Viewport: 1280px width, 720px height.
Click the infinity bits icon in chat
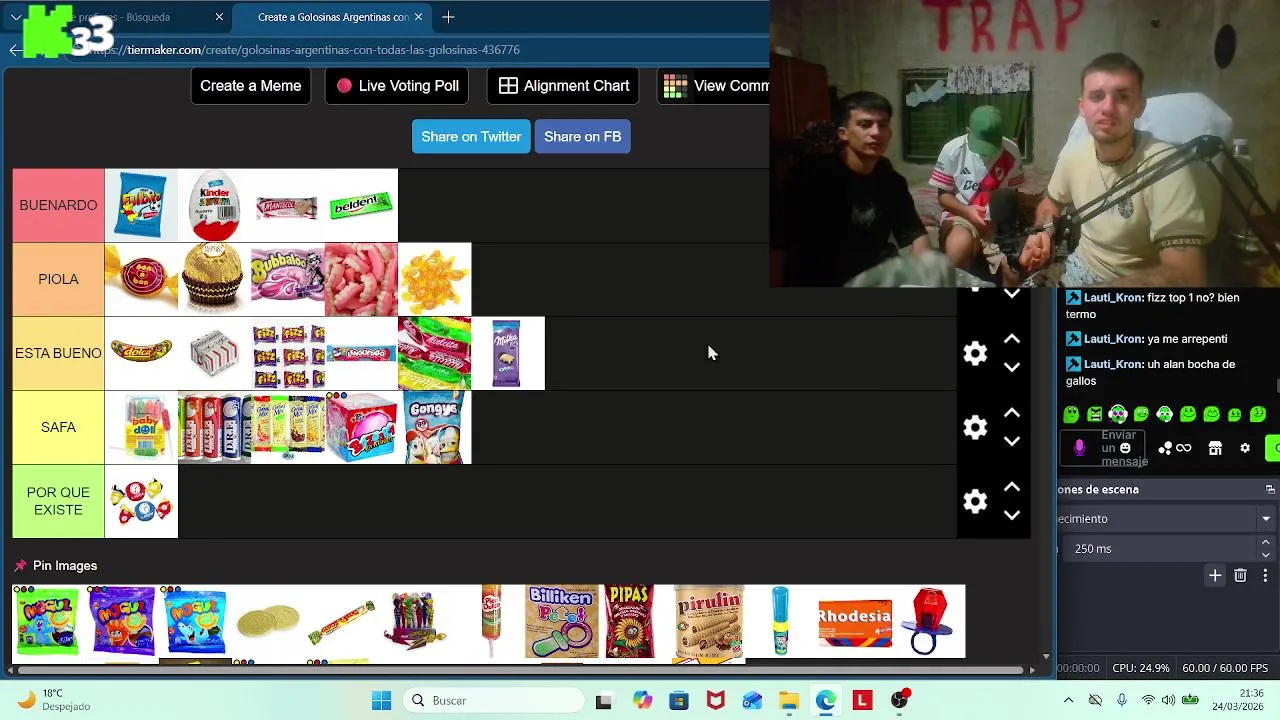(x=1183, y=448)
